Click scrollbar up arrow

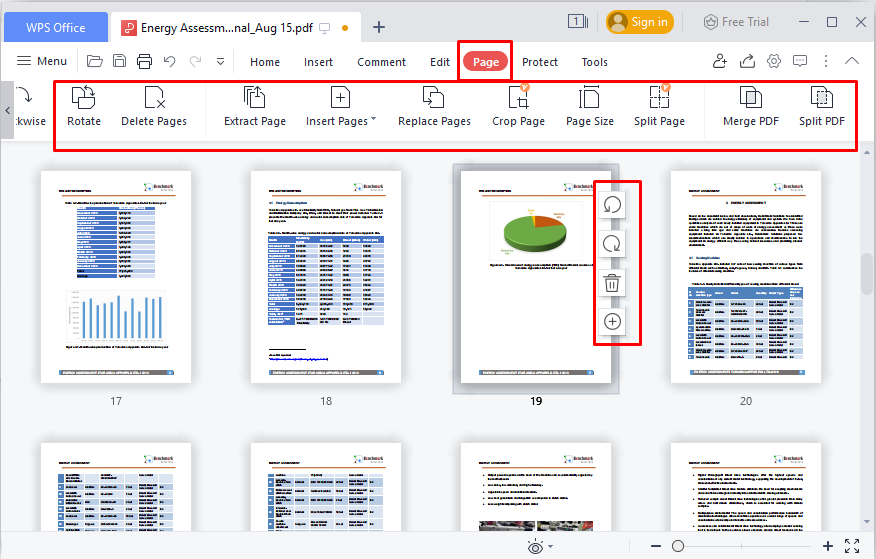point(867,152)
